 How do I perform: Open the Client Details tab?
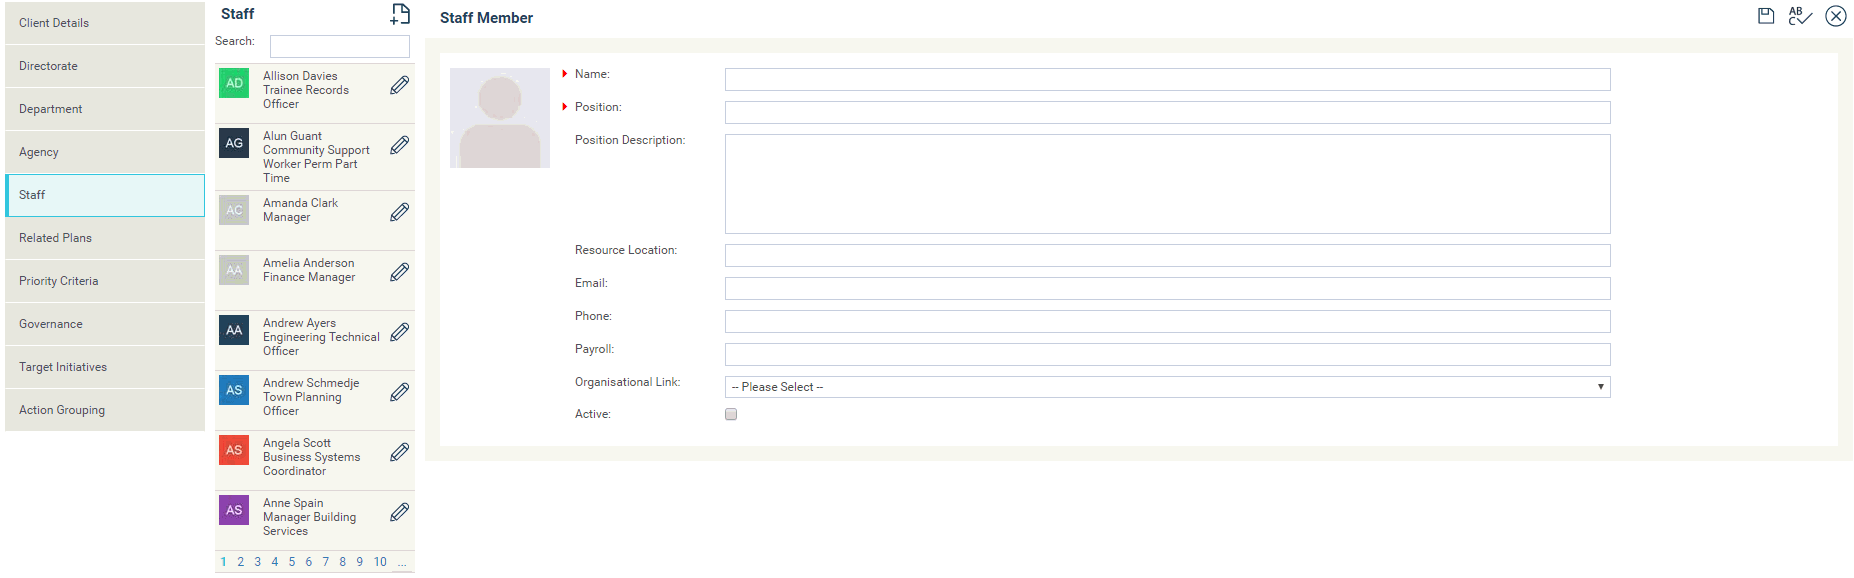105,23
